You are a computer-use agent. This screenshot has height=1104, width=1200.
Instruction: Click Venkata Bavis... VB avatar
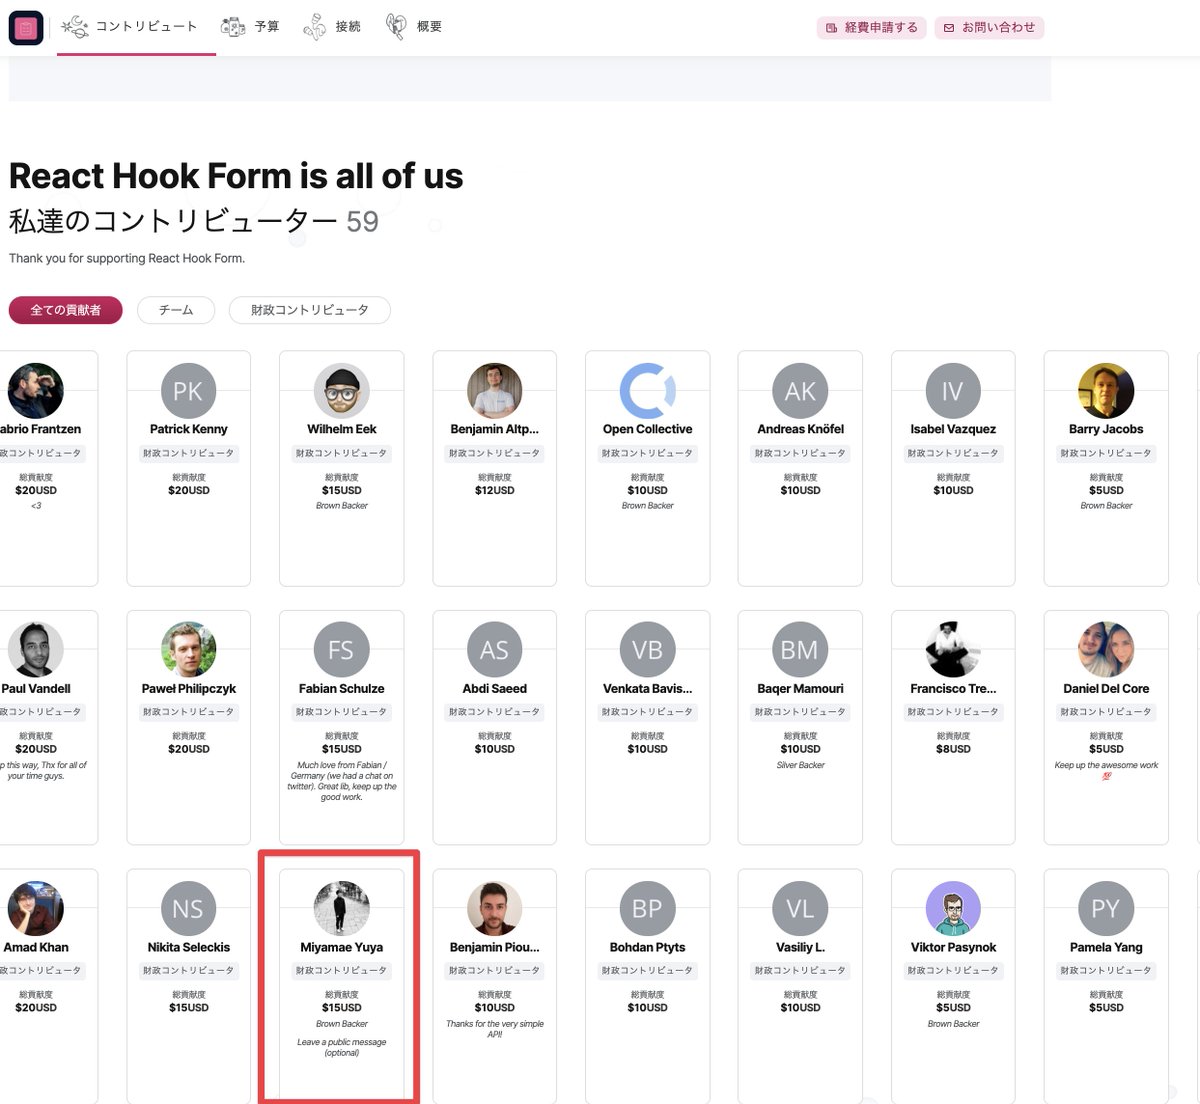[x=647, y=650]
